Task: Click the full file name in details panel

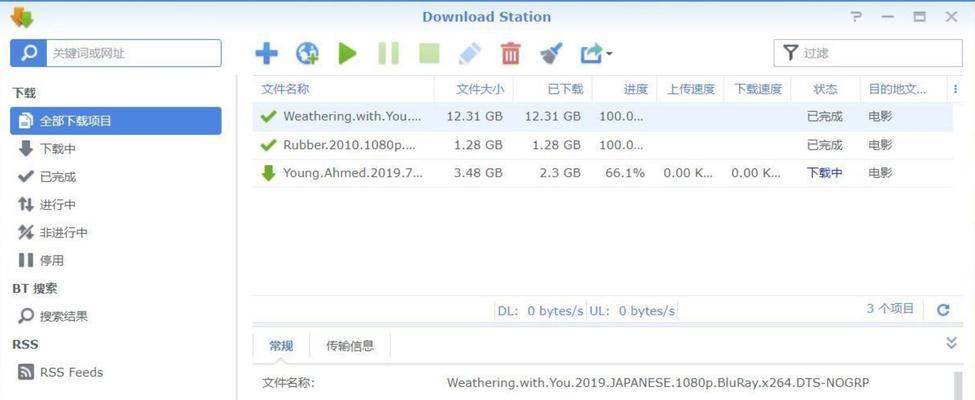Action: (657, 382)
